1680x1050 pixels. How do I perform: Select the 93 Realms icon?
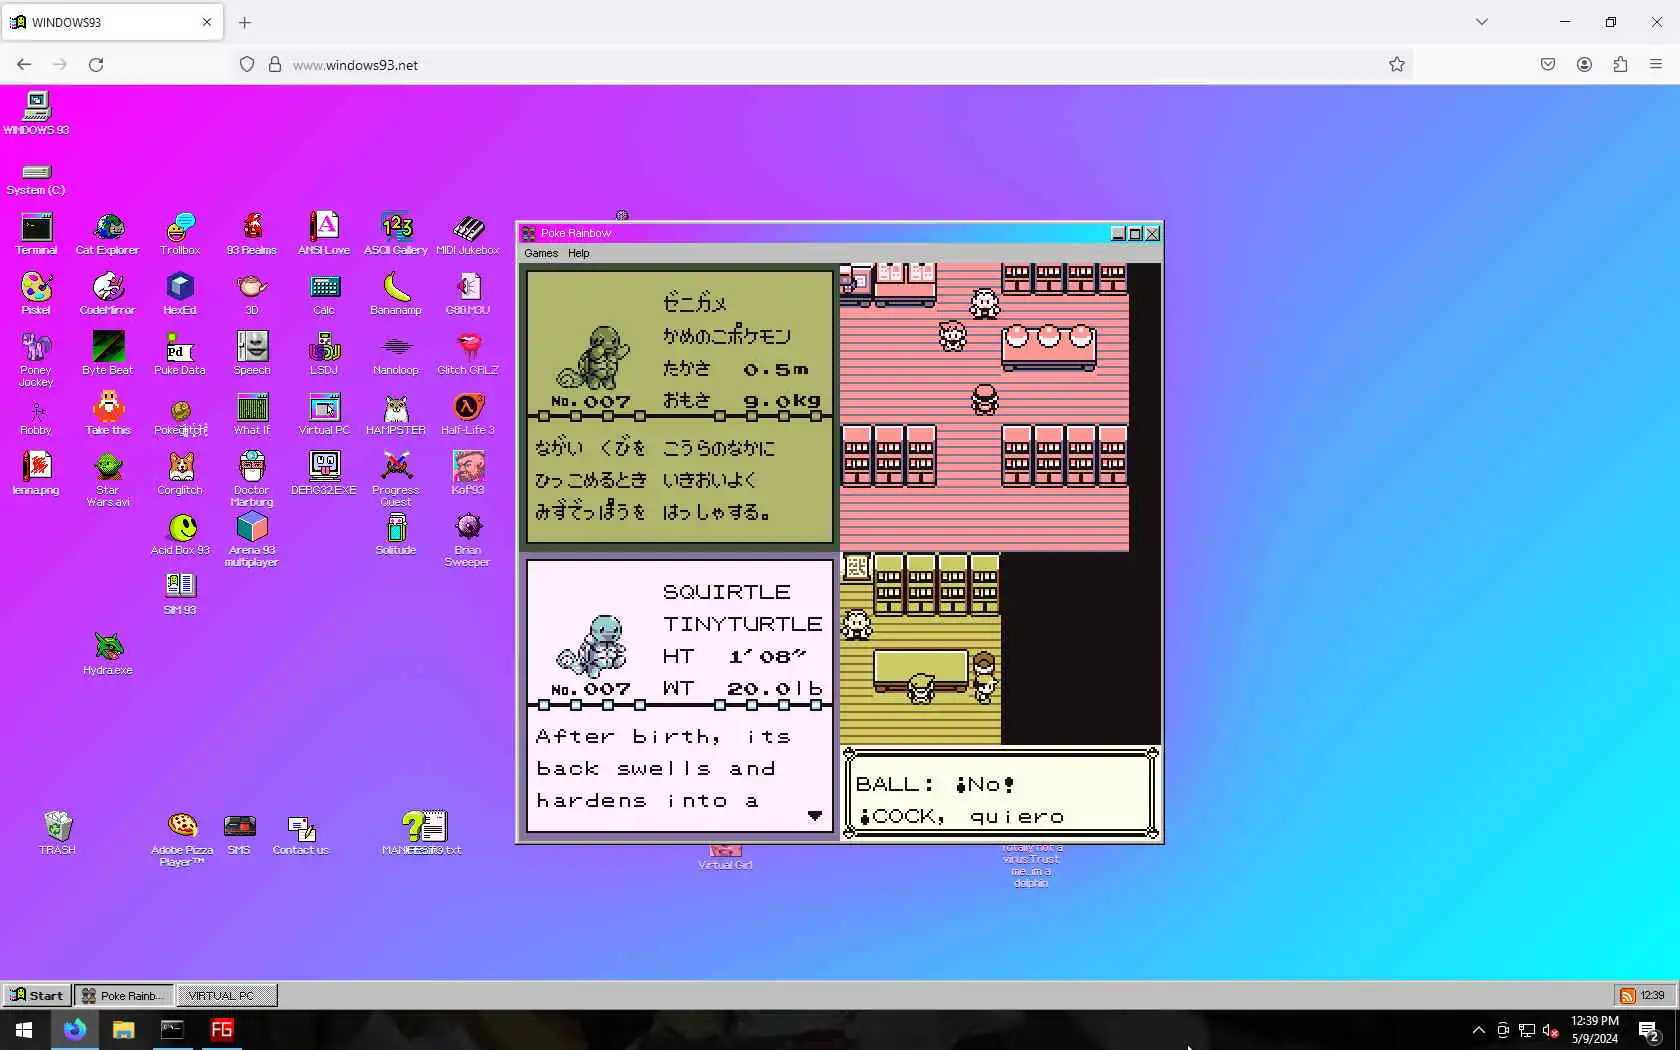tap(252, 234)
